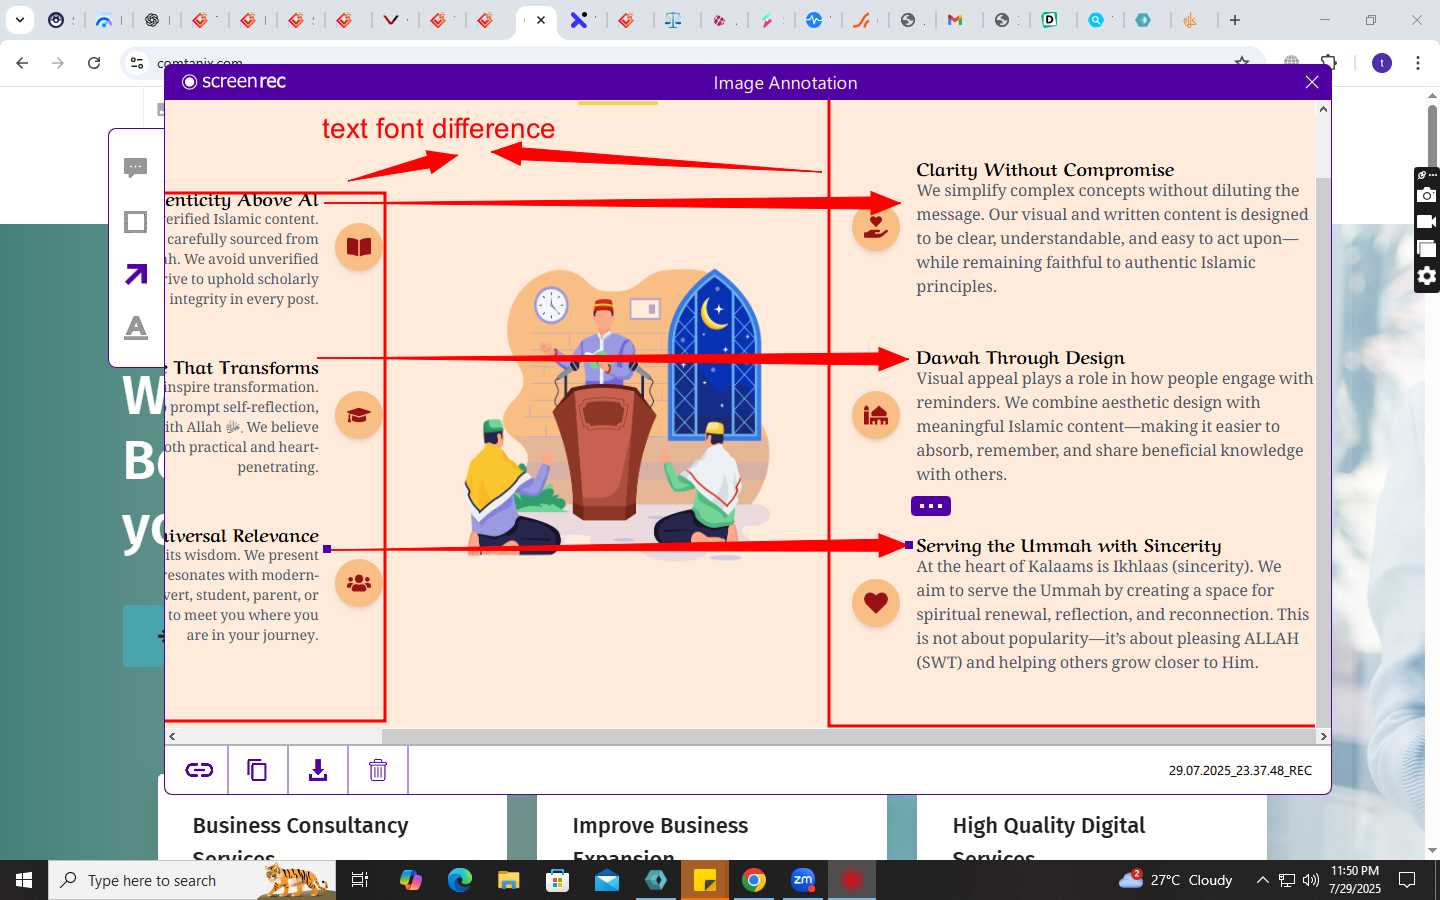Download the annotated screenshot

pyautogui.click(x=318, y=770)
